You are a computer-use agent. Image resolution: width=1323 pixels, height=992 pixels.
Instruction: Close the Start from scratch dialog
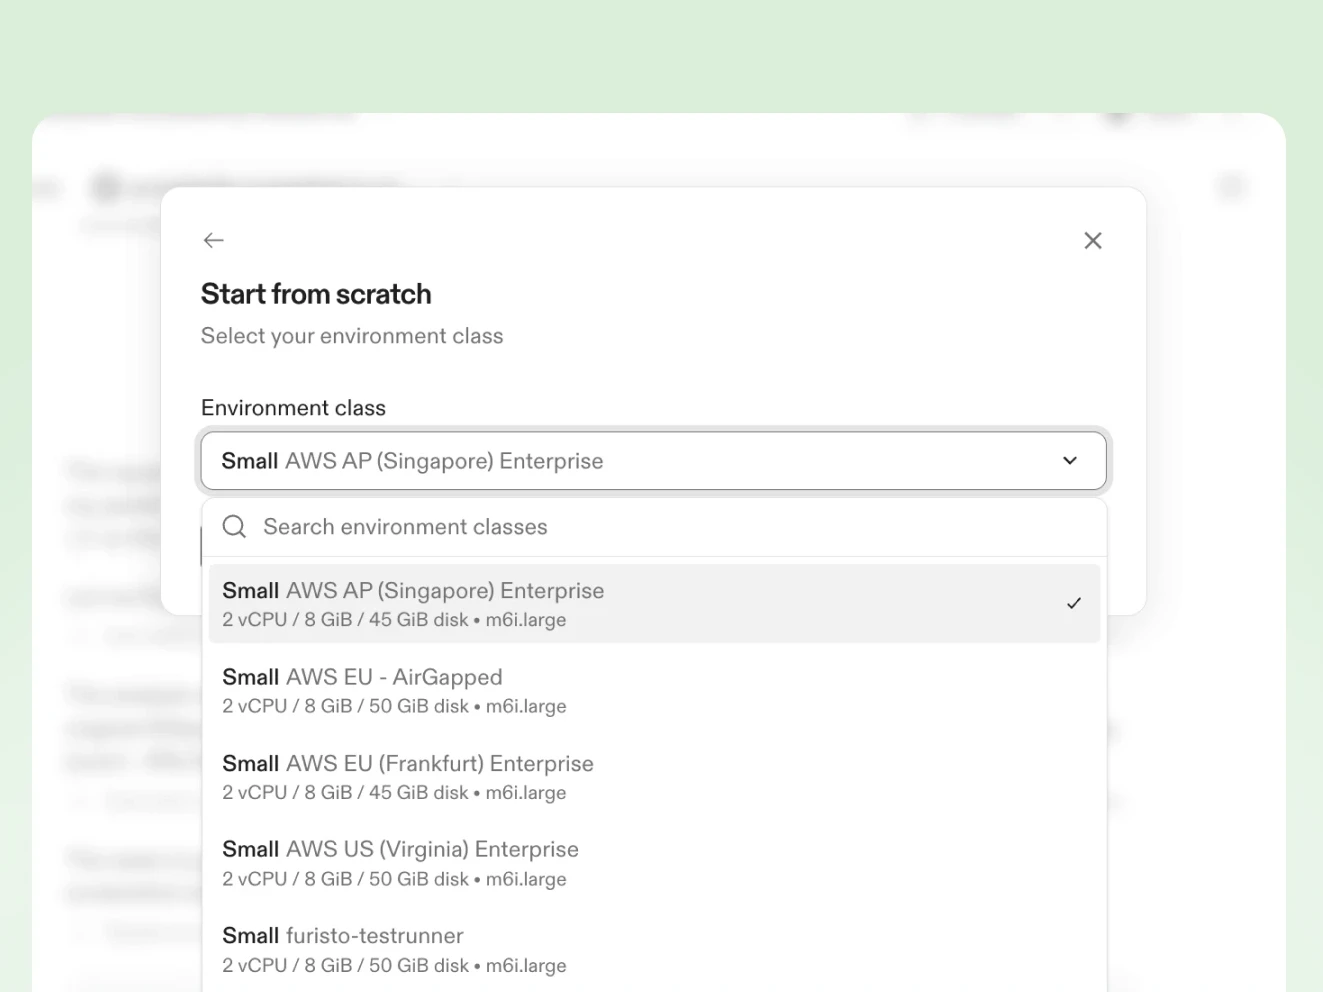pyautogui.click(x=1093, y=240)
